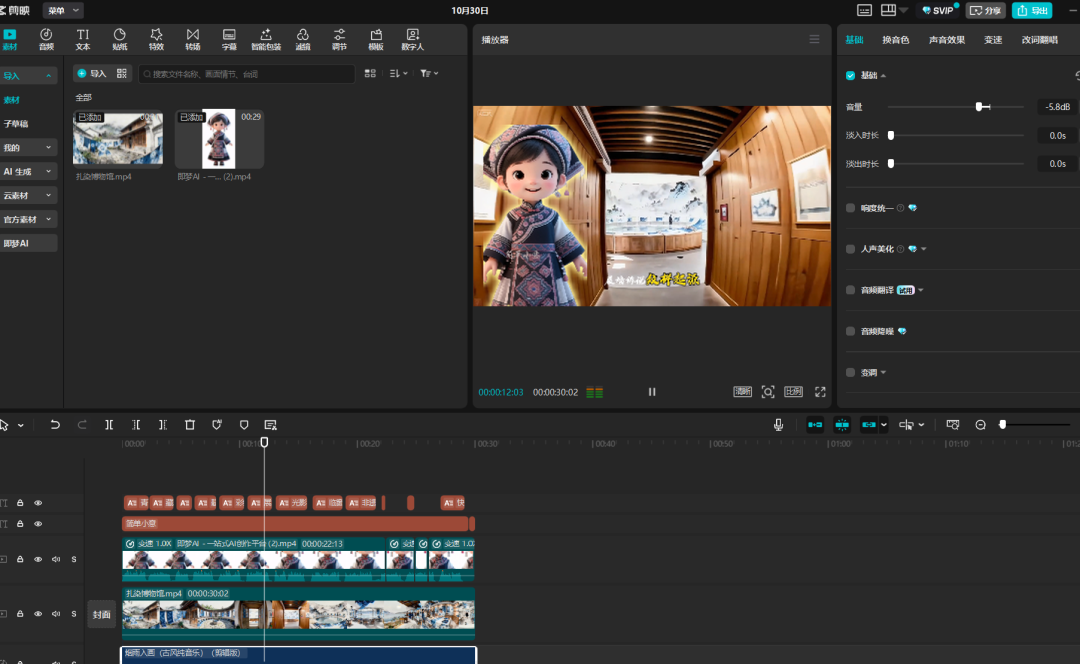
Task: Expand the AI 生成 sidebar section
Action: [28, 171]
